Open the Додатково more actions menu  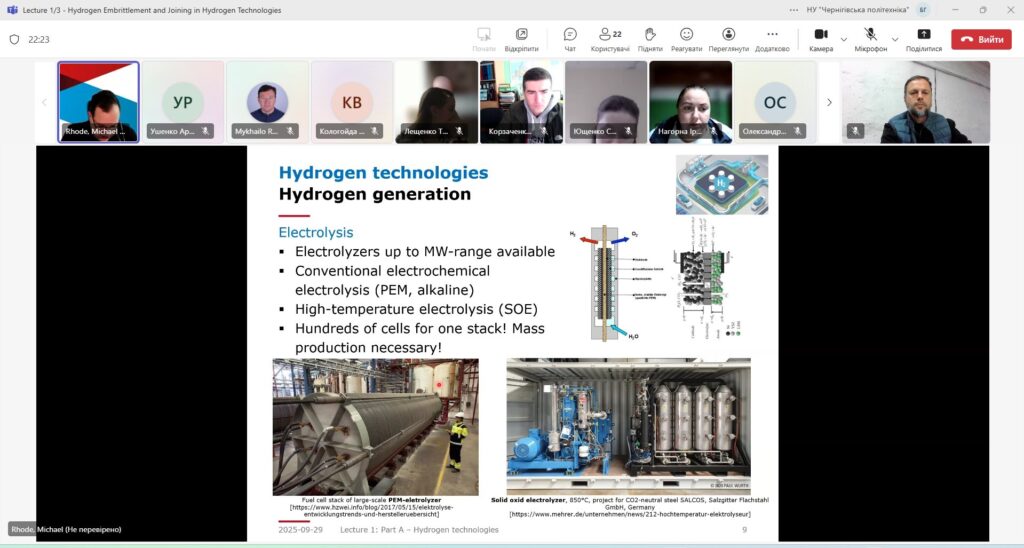tap(772, 39)
